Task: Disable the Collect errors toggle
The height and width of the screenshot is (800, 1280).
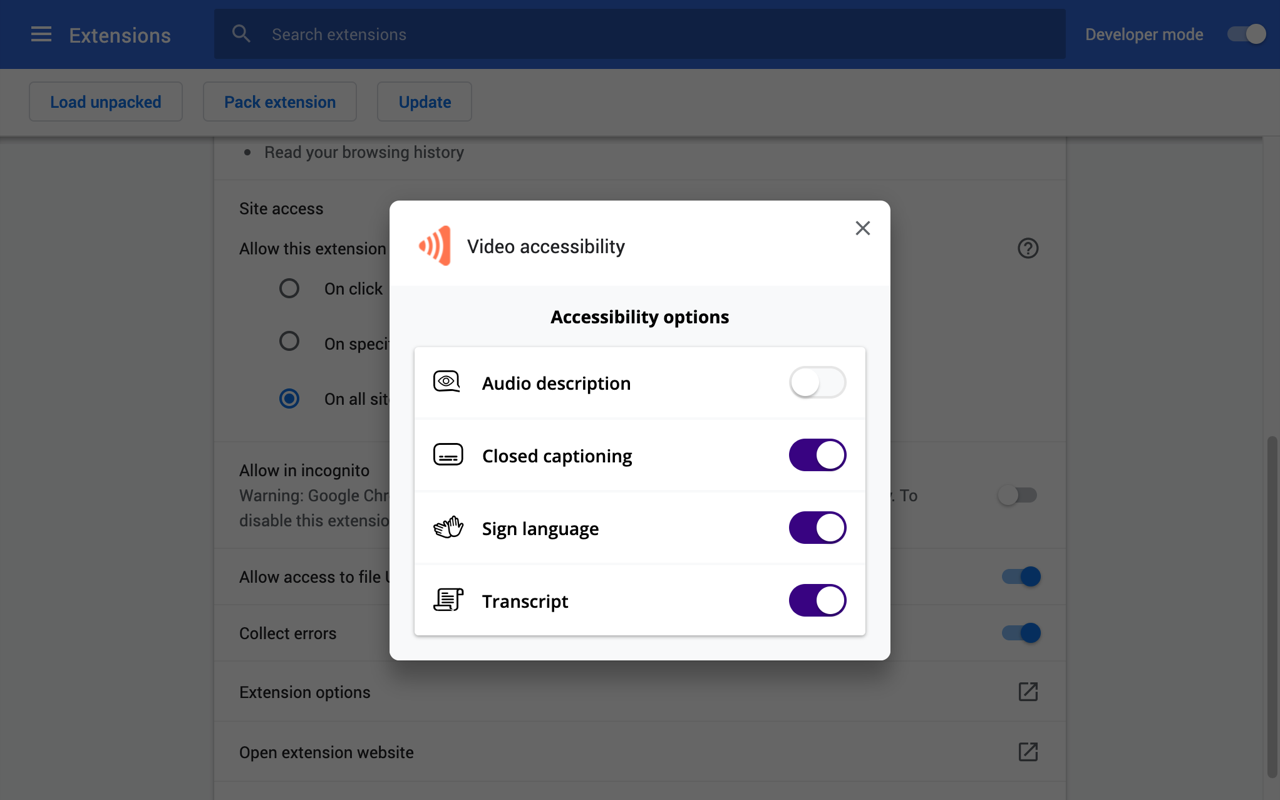Action: [1019, 633]
